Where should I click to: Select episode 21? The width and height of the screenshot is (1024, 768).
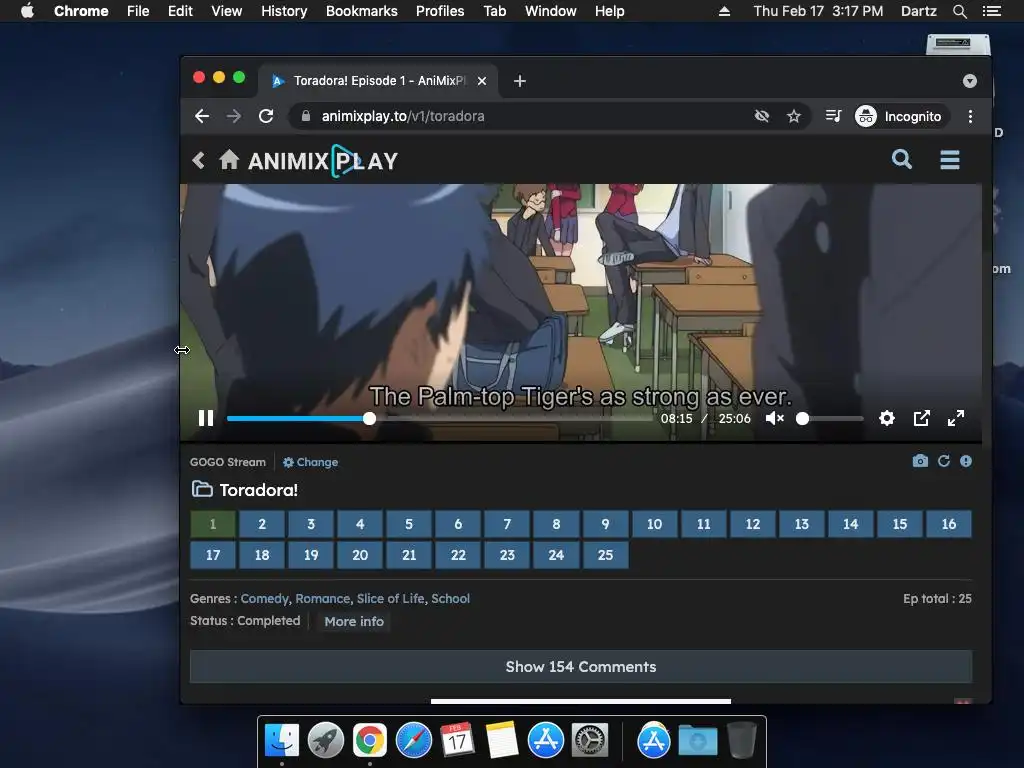pyautogui.click(x=409, y=554)
